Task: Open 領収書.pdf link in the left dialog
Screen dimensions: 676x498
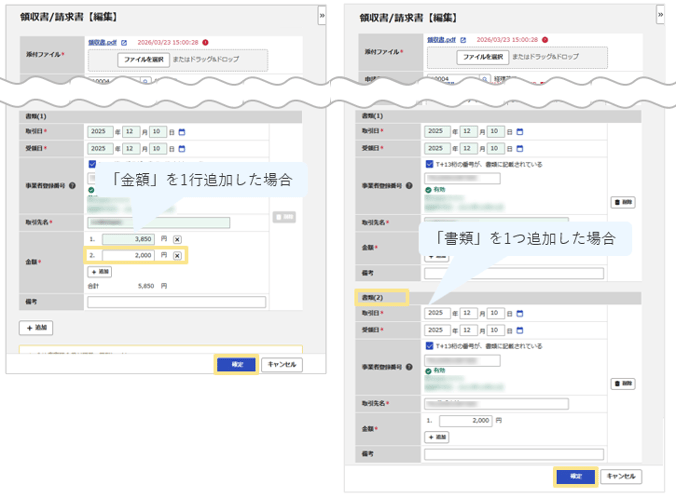Action: (x=102, y=42)
